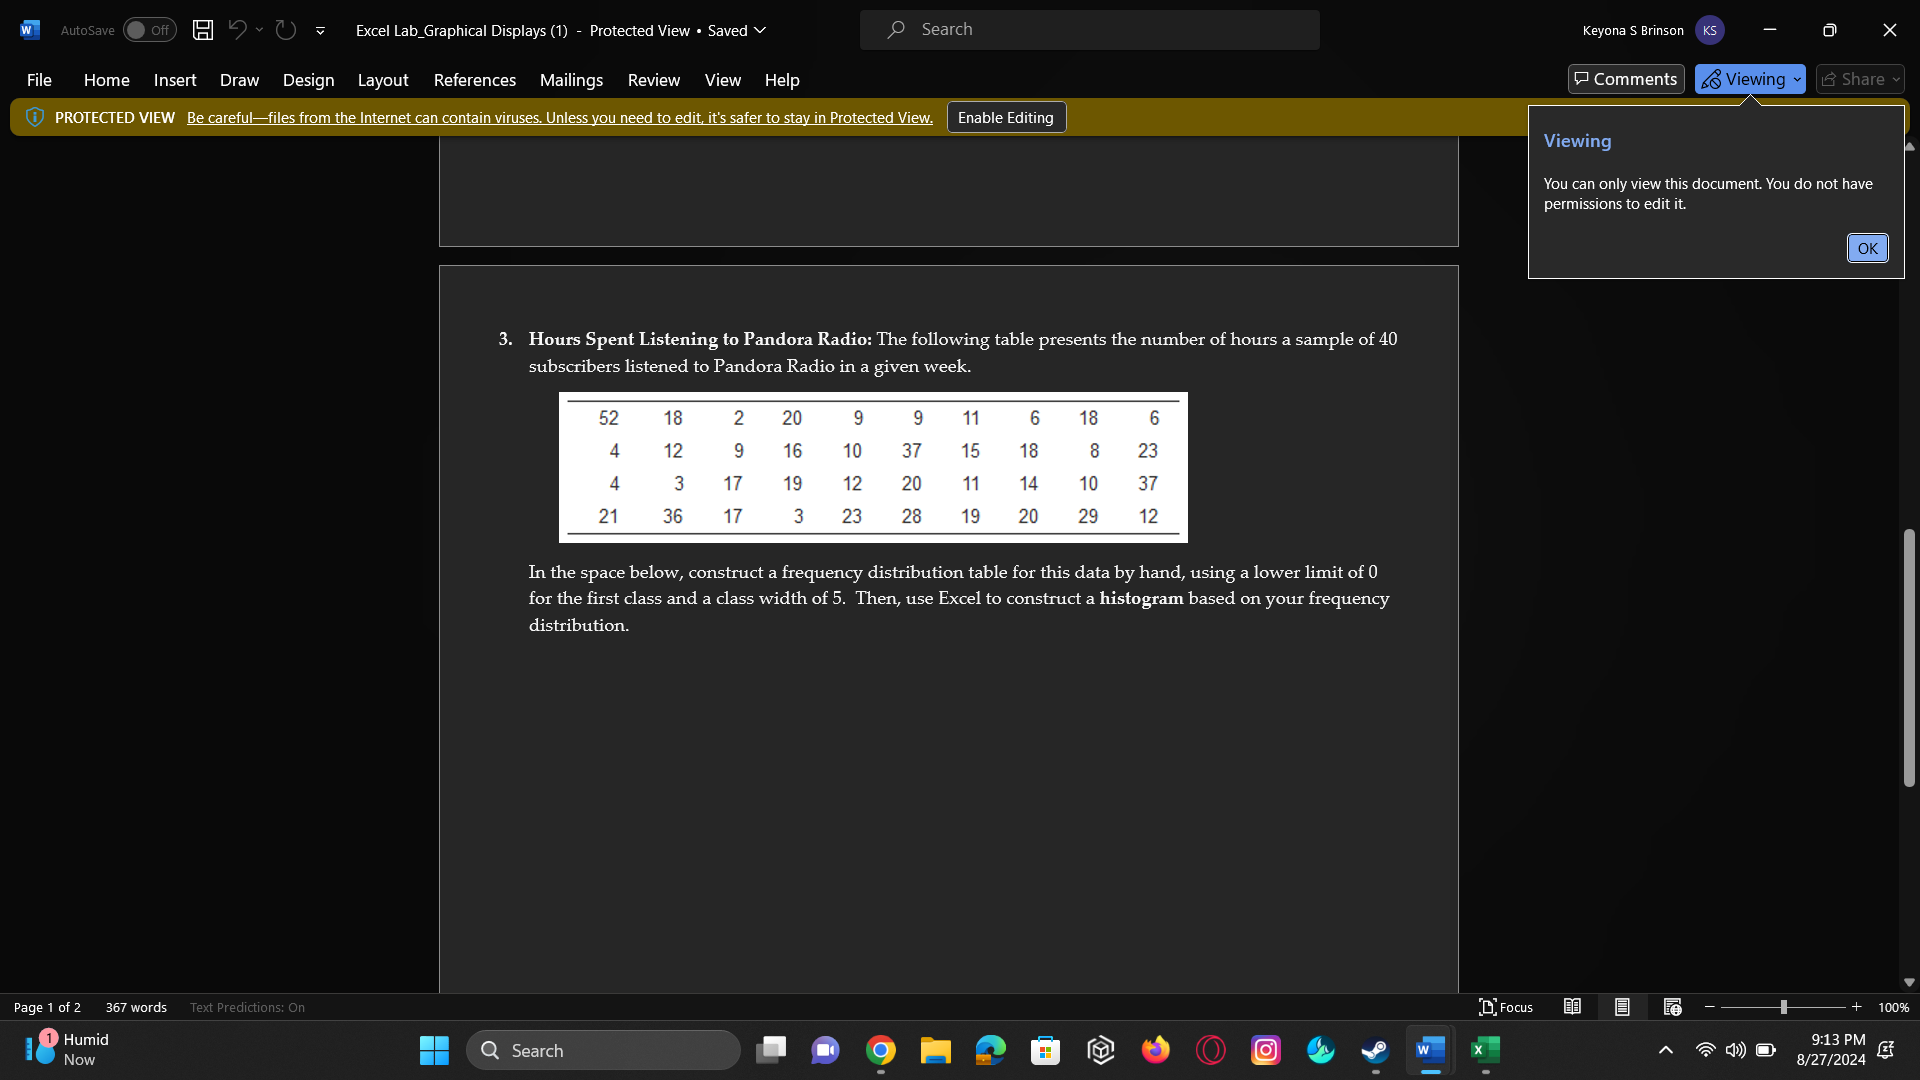1920x1080 pixels.
Task: Click Text Predictions: On in status bar
Action: click(246, 1007)
